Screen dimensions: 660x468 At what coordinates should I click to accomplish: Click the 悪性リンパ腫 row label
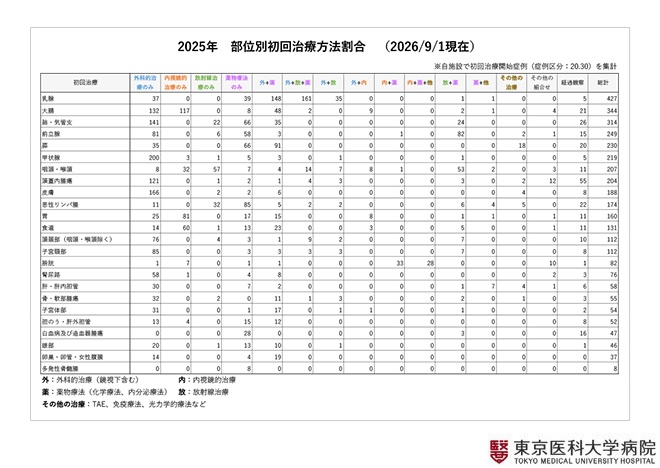60,205
